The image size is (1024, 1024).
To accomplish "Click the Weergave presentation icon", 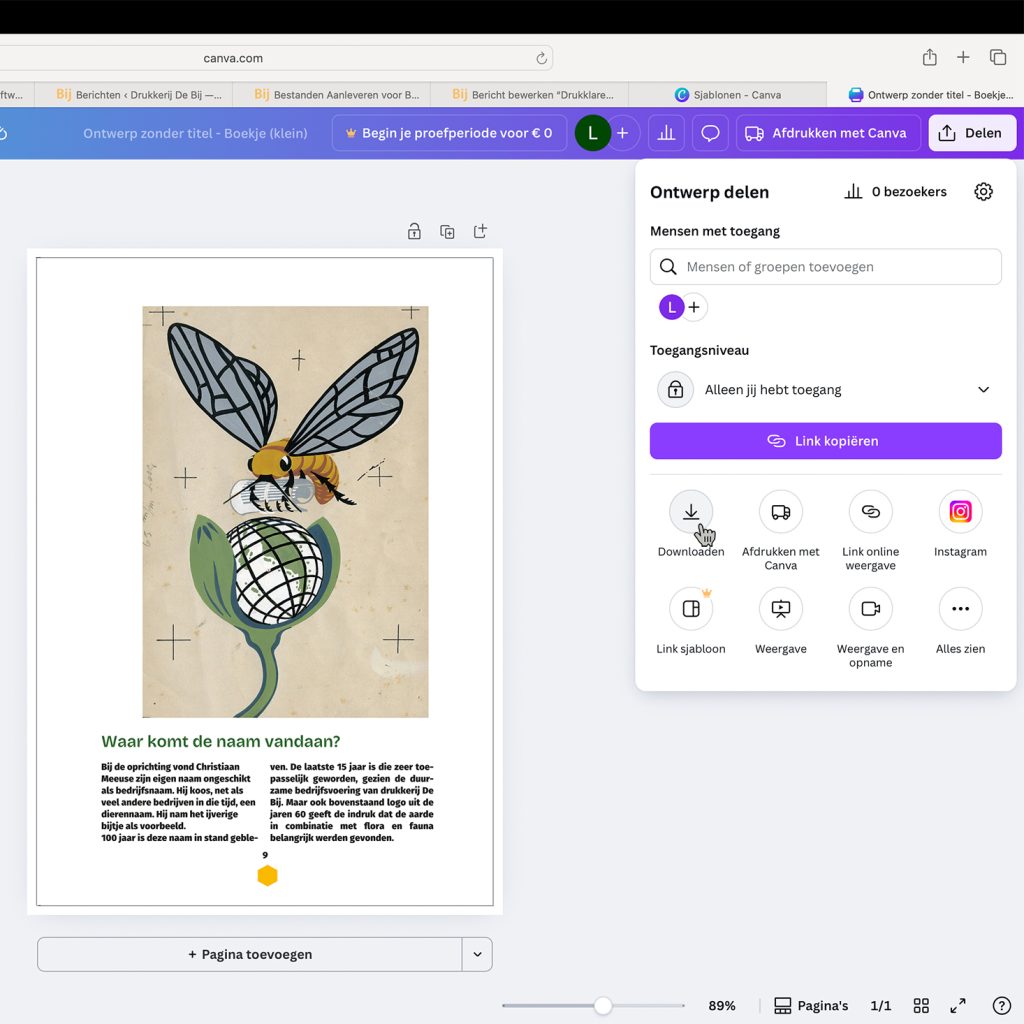I will click(x=781, y=609).
